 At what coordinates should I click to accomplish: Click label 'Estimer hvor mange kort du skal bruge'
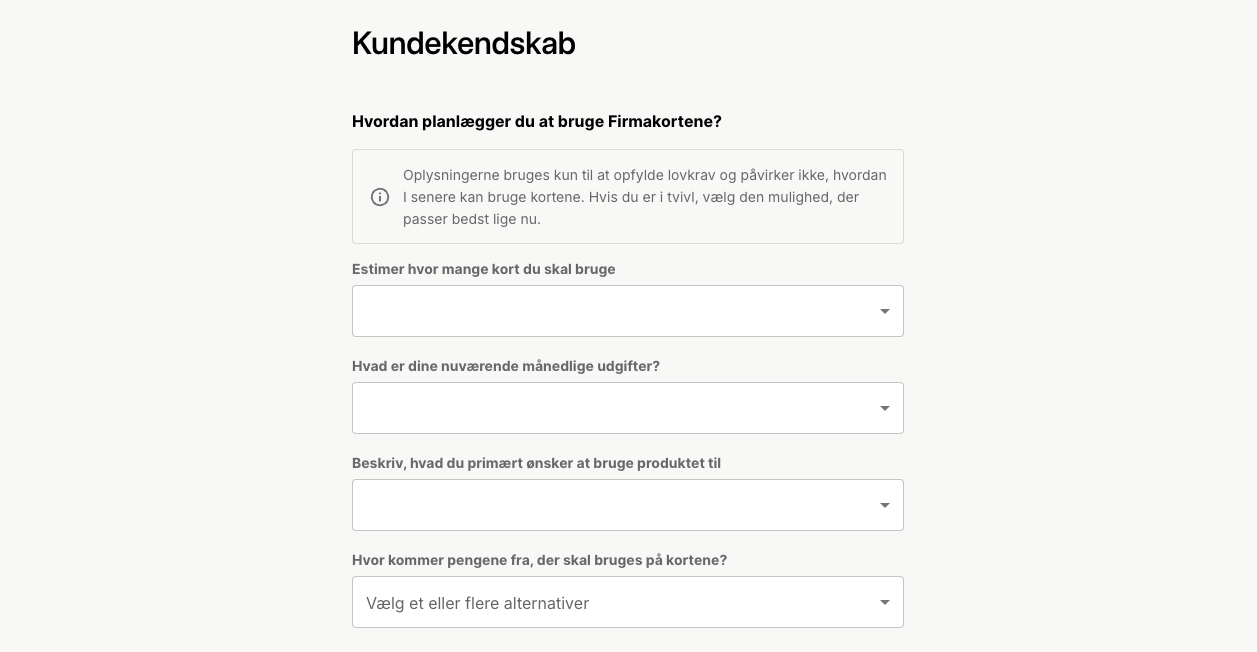point(483,269)
